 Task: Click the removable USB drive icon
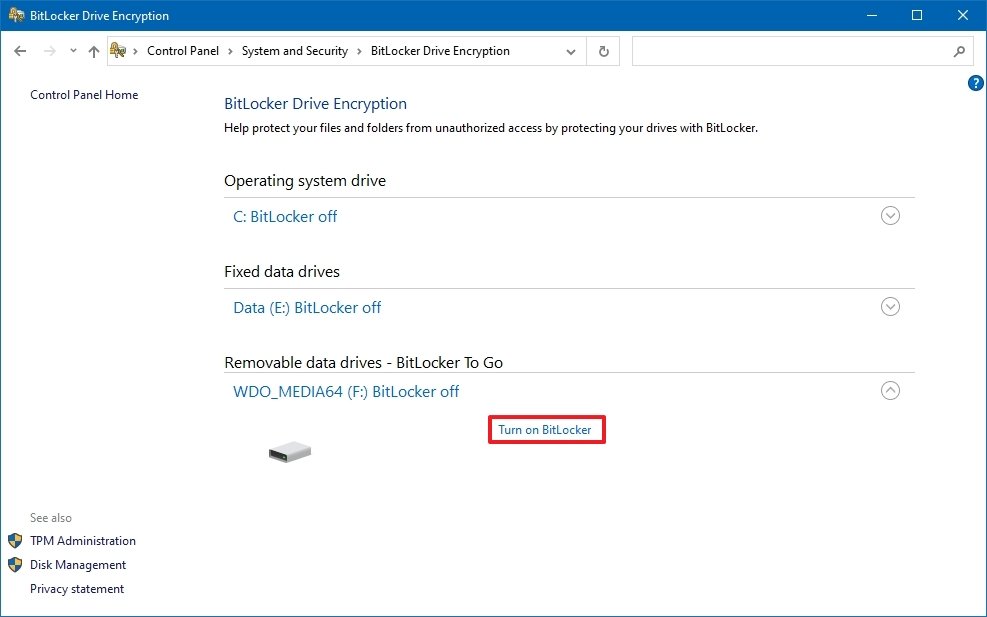click(289, 451)
